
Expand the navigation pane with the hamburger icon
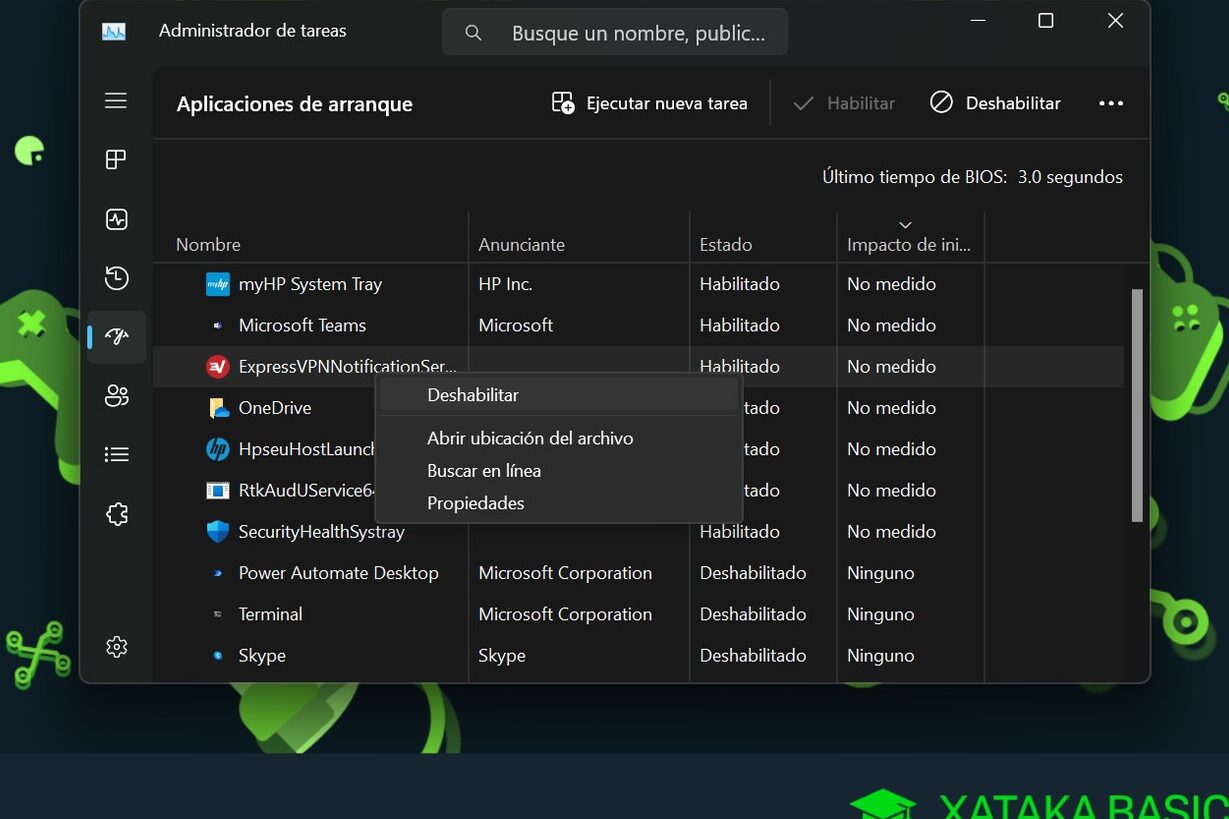pos(115,100)
